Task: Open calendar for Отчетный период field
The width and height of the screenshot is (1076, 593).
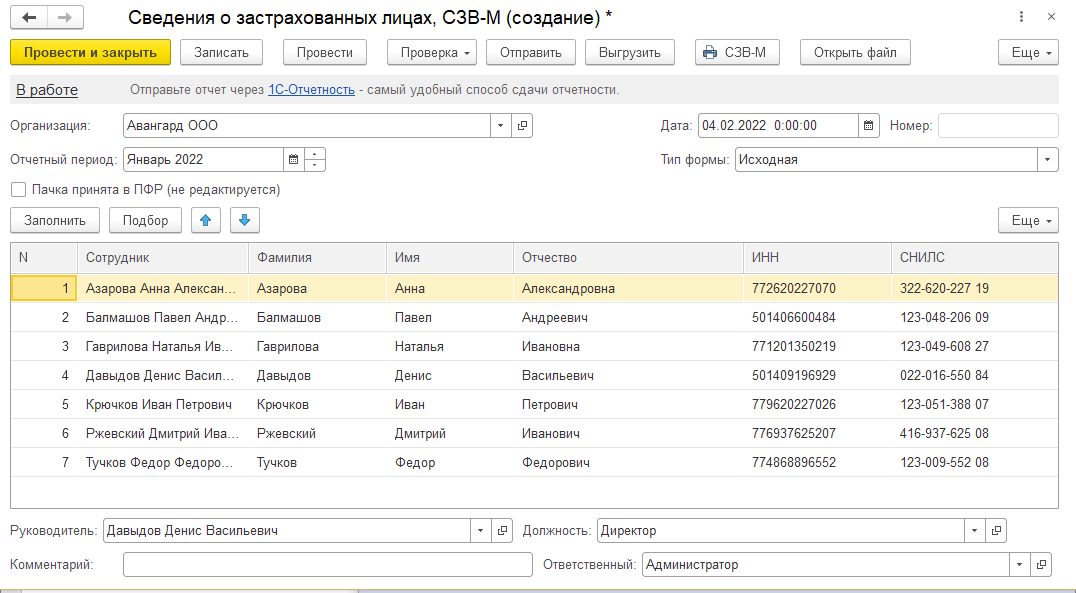Action: pyautogui.click(x=294, y=159)
